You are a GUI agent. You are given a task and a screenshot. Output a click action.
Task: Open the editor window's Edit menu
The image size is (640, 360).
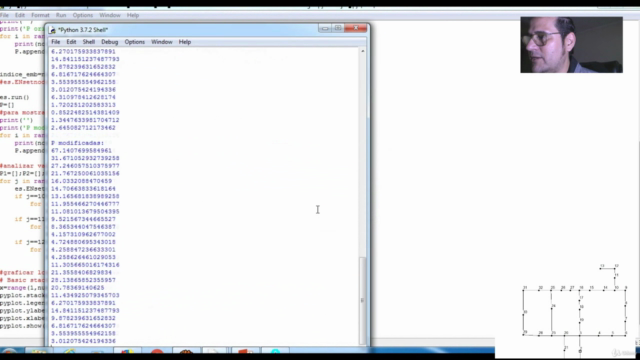coord(20,15)
